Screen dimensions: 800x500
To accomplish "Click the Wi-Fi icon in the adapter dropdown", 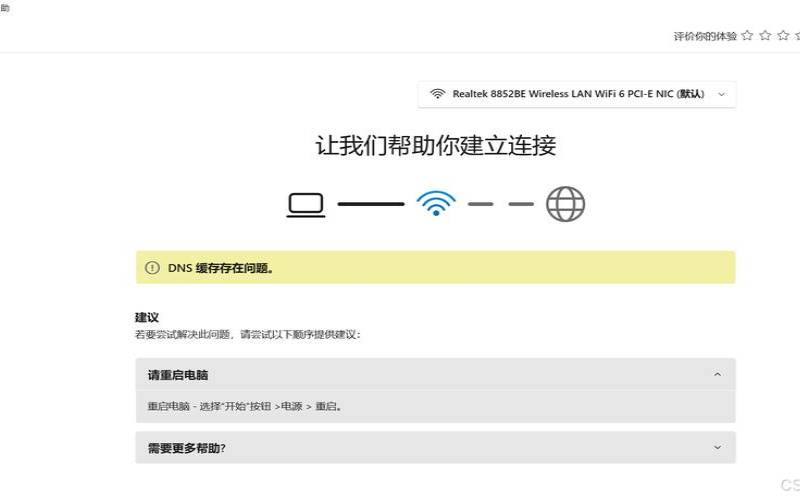I will point(437,94).
